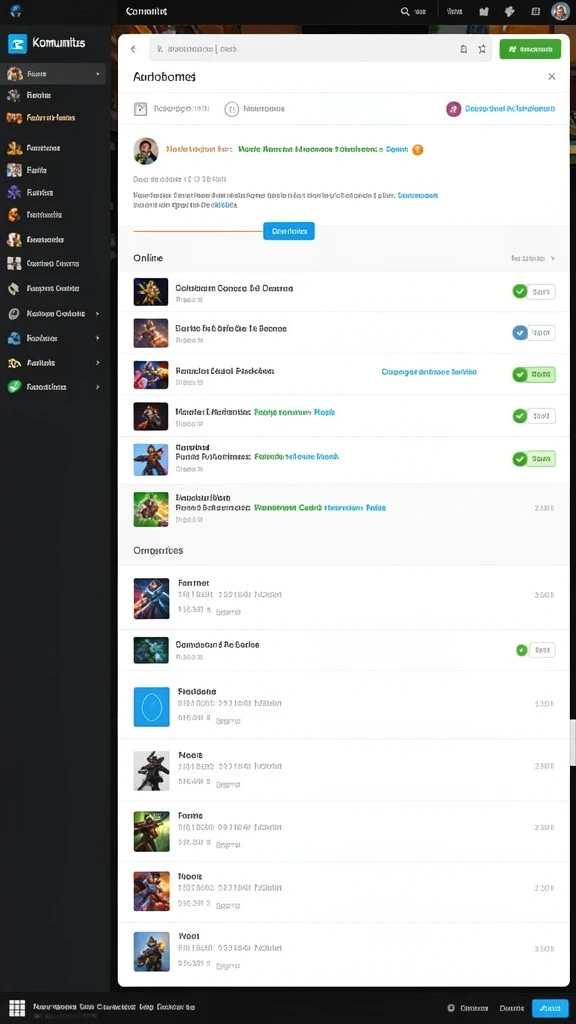
Task: Open the tab with the circle icon
Action: [255, 109]
